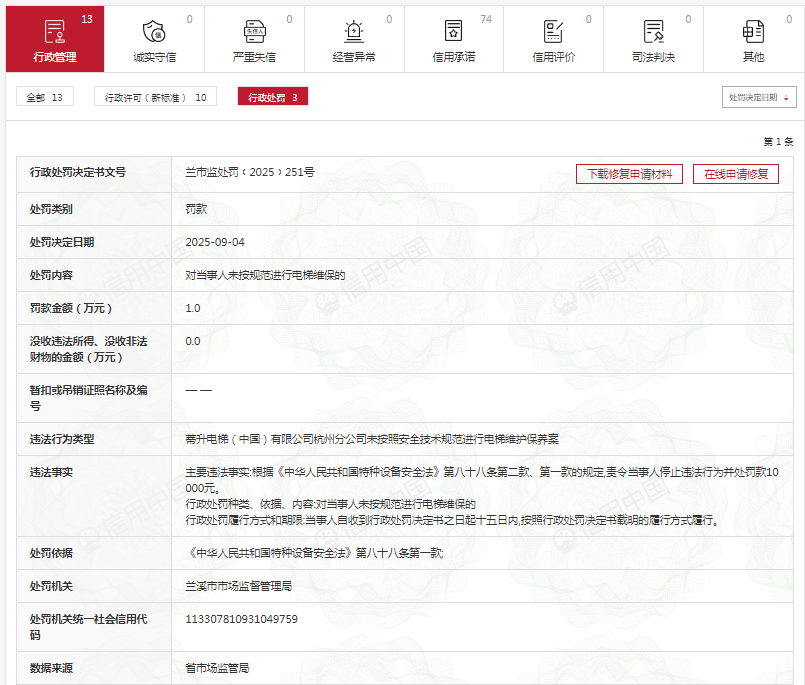Expand the 处罚决定日期 sort dropdown
This screenshot has height=685, width=805.
pyautogui.click(x=759, y=97)
